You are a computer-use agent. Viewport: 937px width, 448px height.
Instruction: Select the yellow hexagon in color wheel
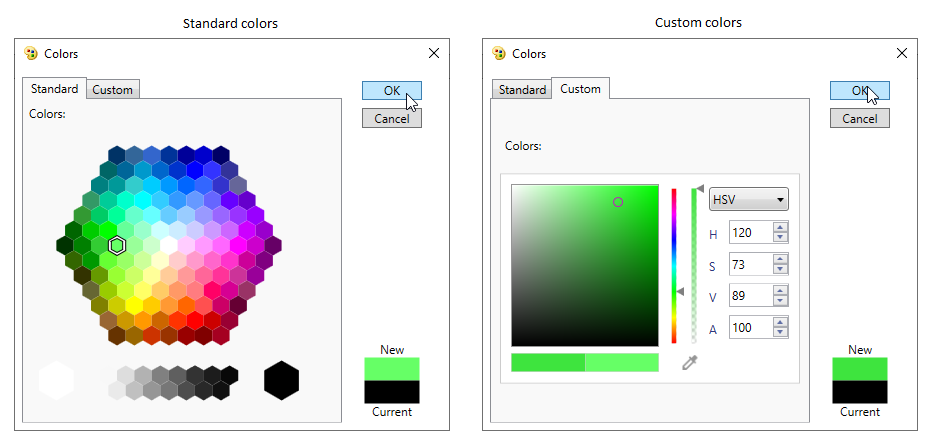click(x=134, y=305)
